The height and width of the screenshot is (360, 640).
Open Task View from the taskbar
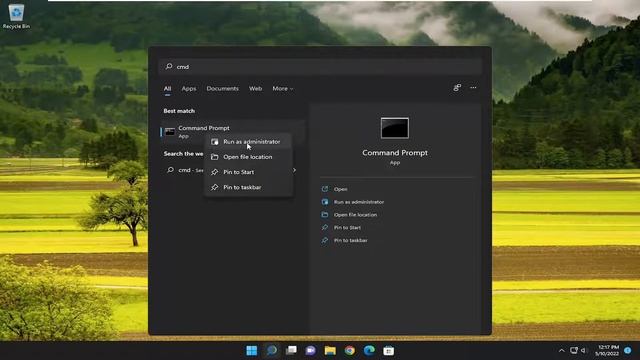pos(291,350)
